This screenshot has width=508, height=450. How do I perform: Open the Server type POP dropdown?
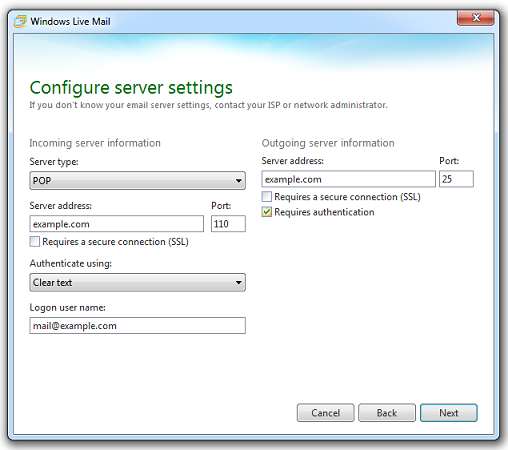pyautogui.click(x=137, y=181)
